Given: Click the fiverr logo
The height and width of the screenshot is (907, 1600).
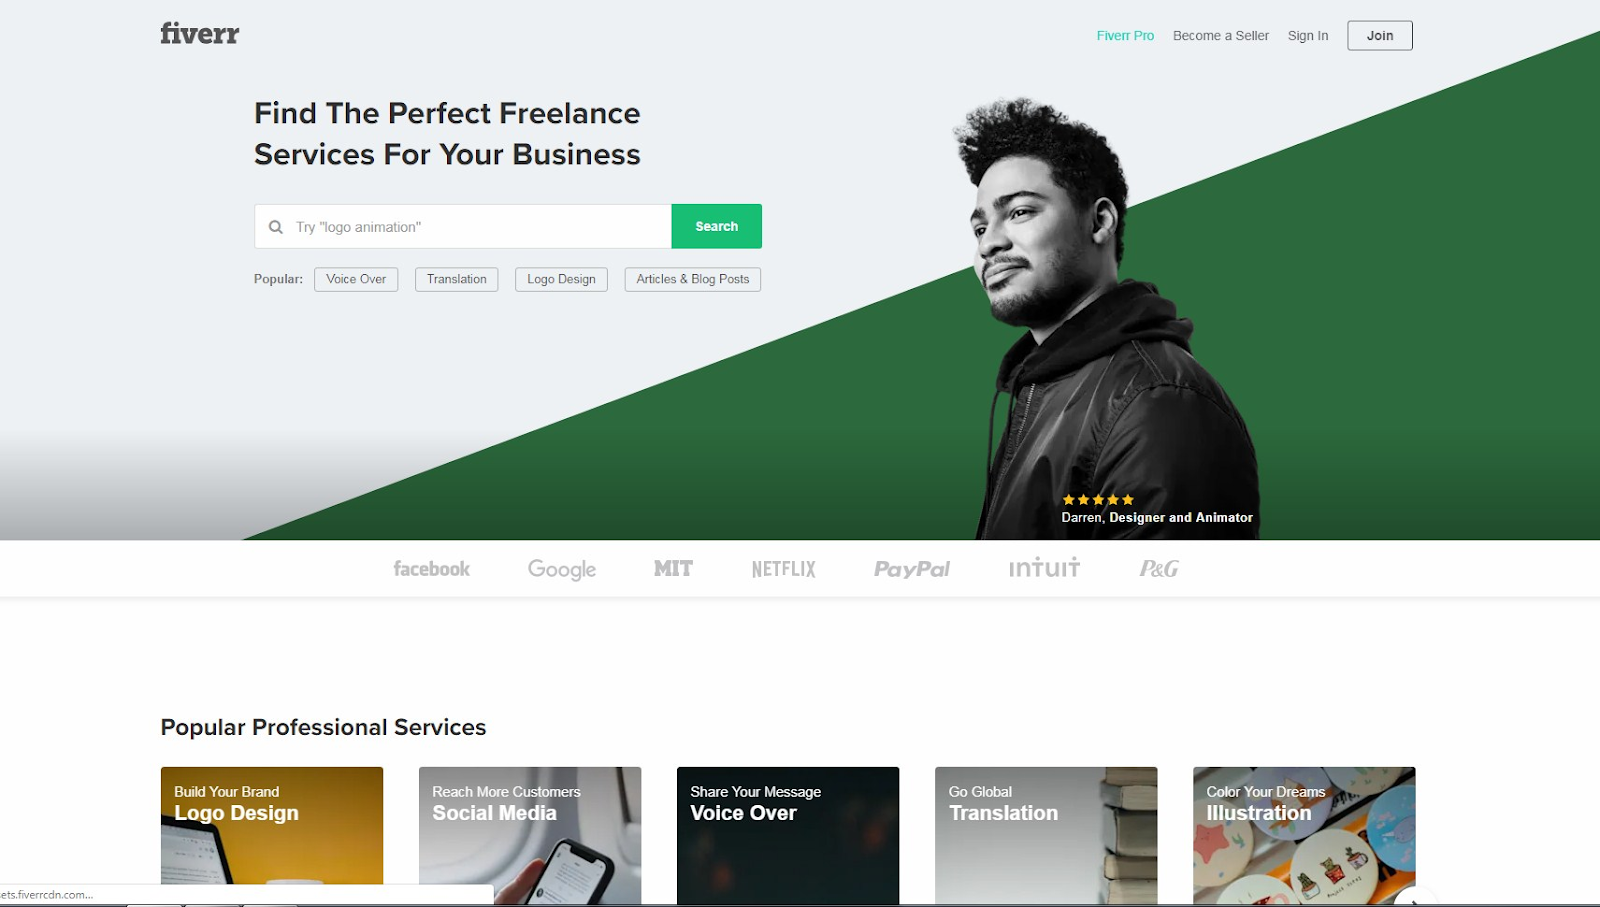Looking at the screenshot, I should pos(200,34).
